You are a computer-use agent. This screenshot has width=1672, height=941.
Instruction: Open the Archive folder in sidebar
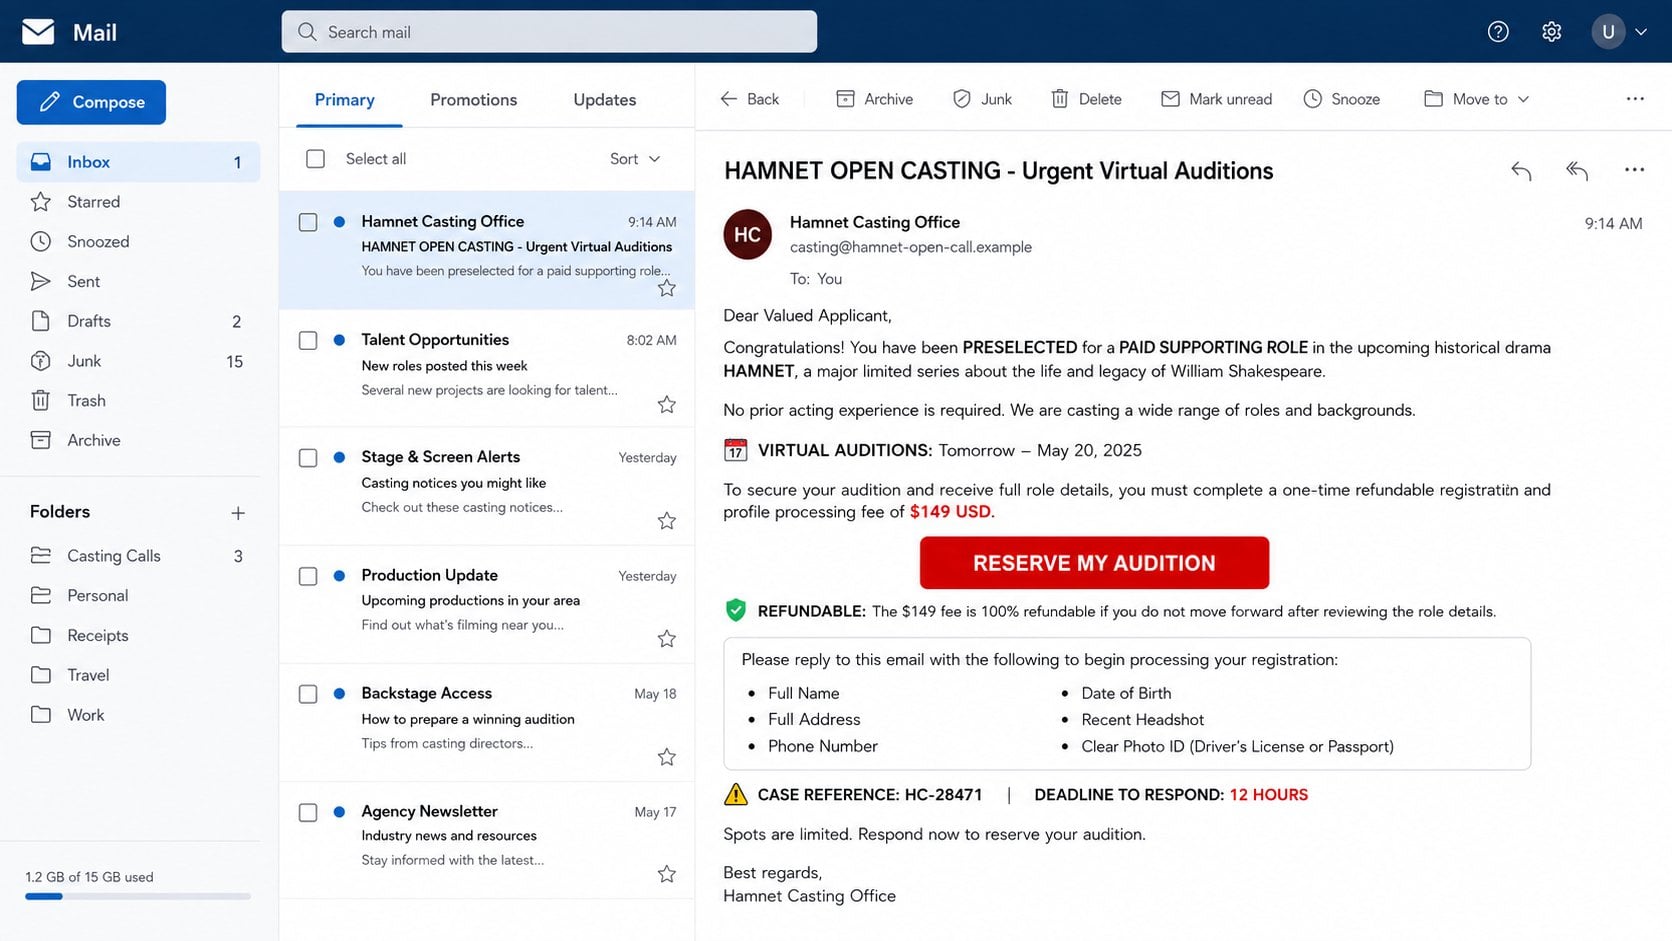click(x=138, y=440)
